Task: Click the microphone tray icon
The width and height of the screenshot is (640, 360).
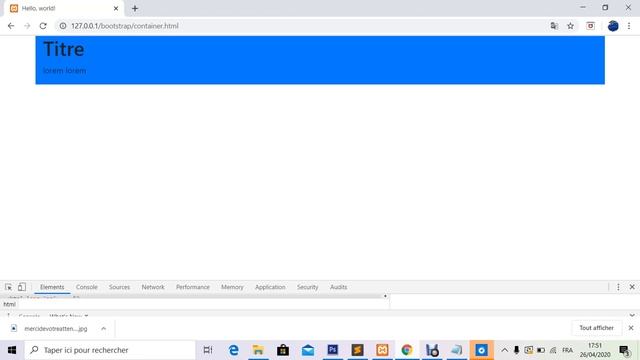Action: point(516,350)
